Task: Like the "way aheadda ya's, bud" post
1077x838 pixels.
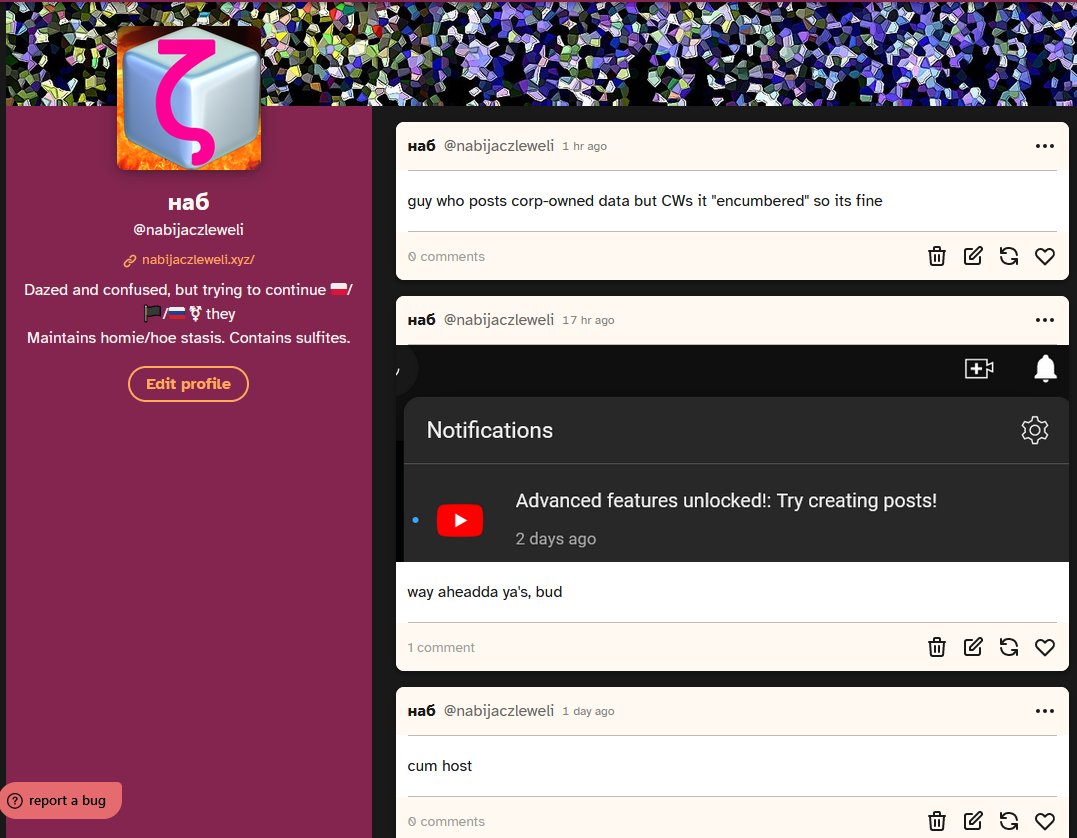Action: pyautogui.click(x=1045, y=647)
